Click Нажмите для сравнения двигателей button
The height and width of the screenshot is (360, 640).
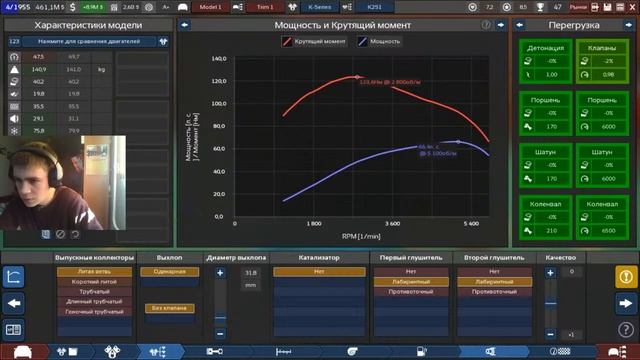[89, 41]
